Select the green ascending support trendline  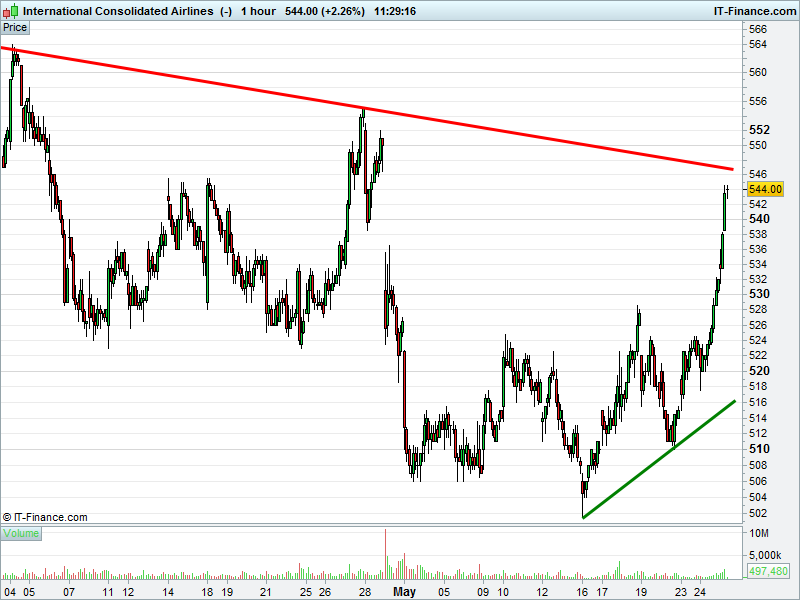coord(659,460)
